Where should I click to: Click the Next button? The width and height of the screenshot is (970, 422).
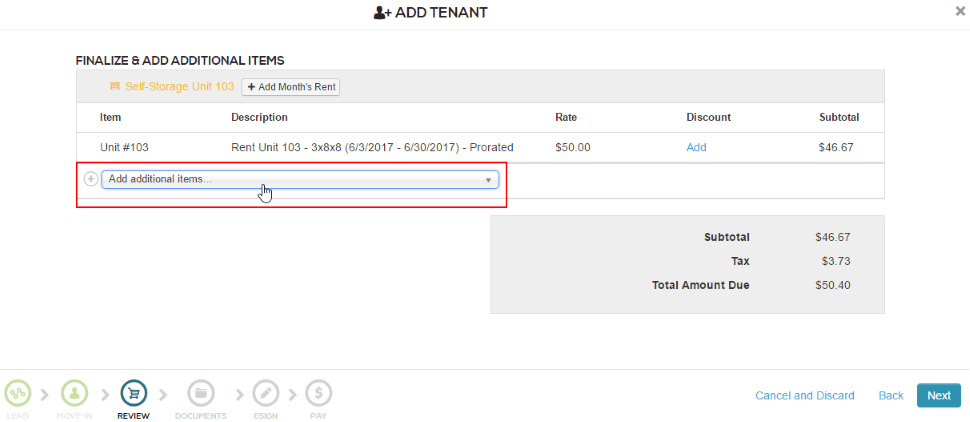(938, 395)
